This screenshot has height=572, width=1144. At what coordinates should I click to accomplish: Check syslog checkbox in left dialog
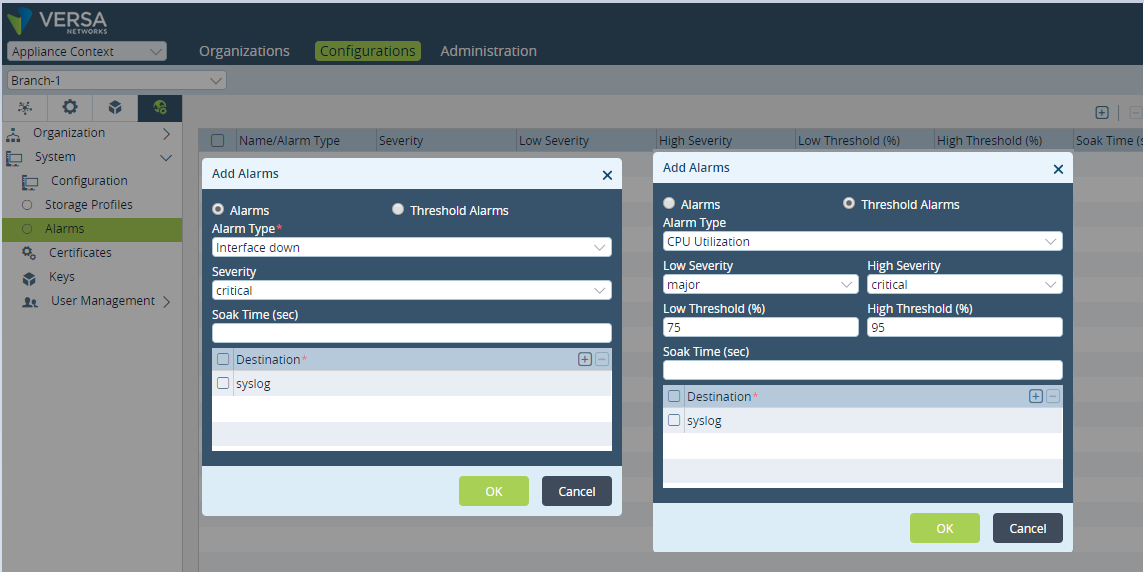(223, 383)
